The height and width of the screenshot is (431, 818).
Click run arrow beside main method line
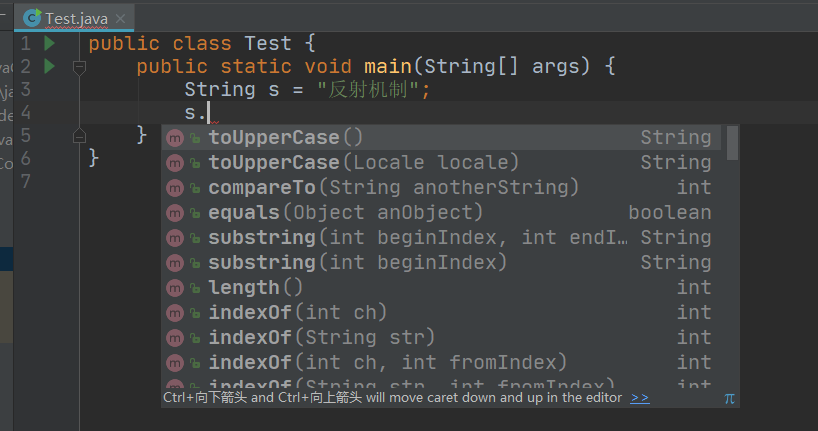coord(50,66)
